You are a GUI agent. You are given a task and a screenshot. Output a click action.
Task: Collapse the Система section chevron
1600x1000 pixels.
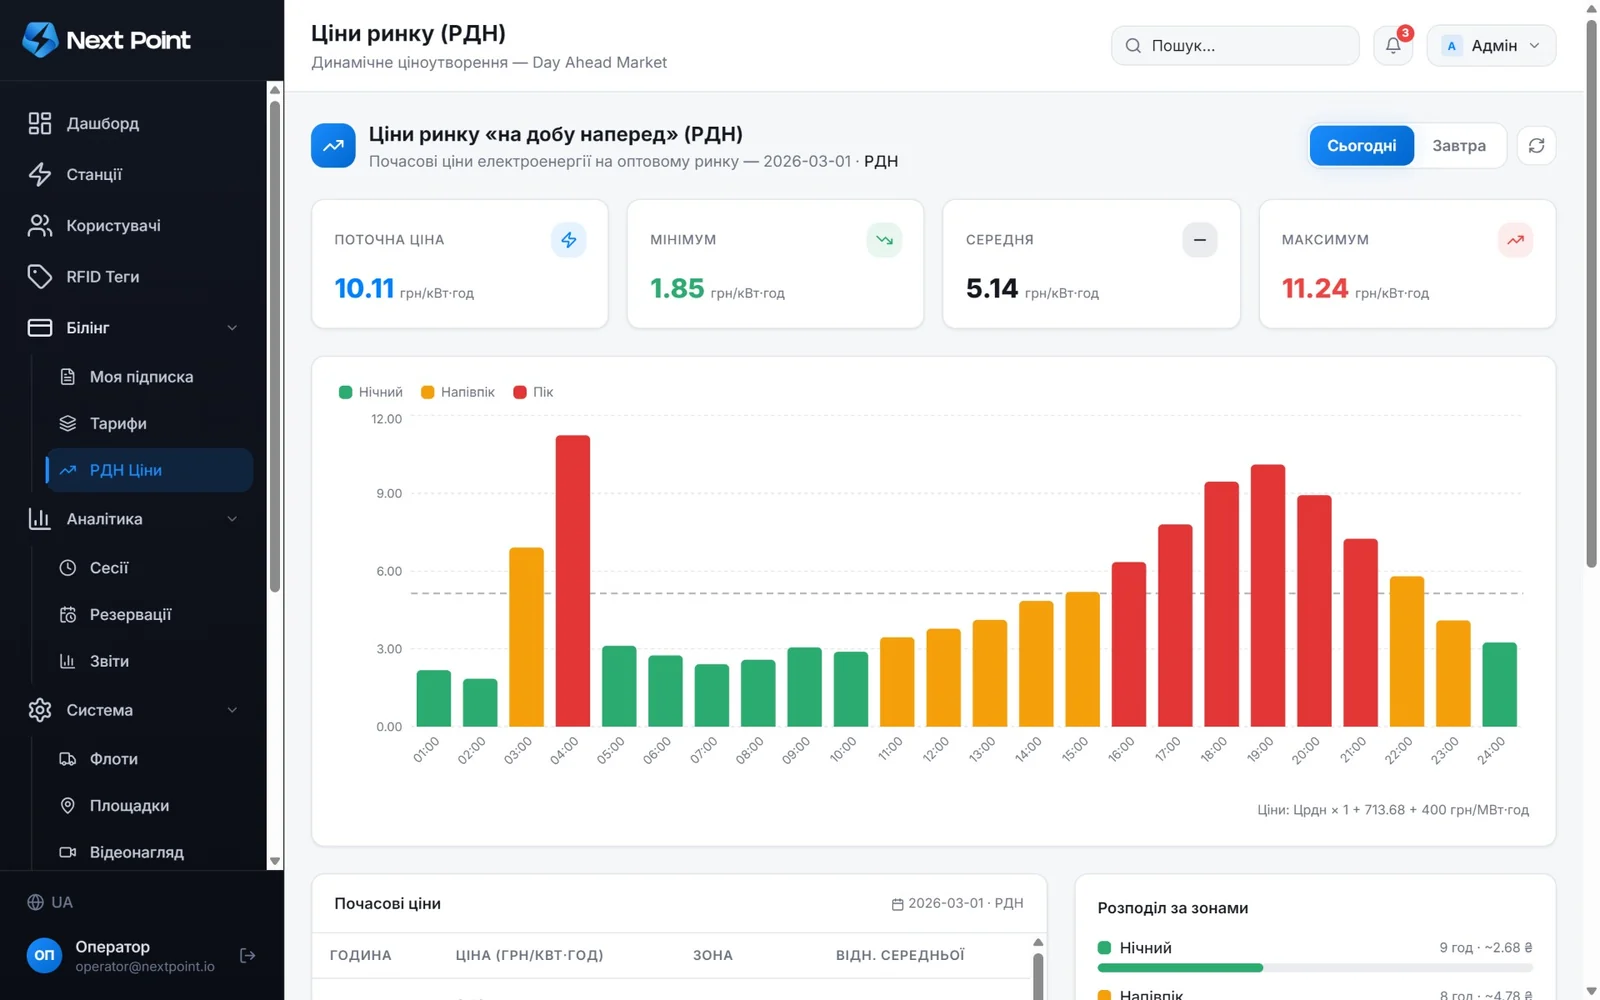232,710
